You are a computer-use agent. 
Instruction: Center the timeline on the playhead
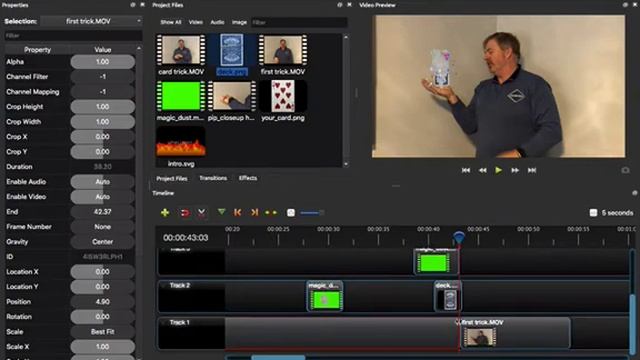pyautogui.click(x=271, y=213)
